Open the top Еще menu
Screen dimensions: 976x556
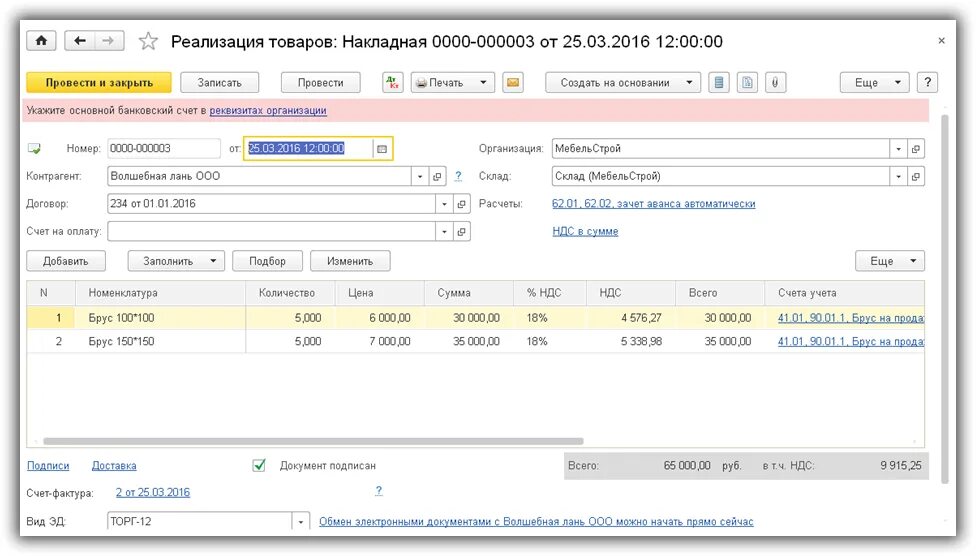click(874, 83)
